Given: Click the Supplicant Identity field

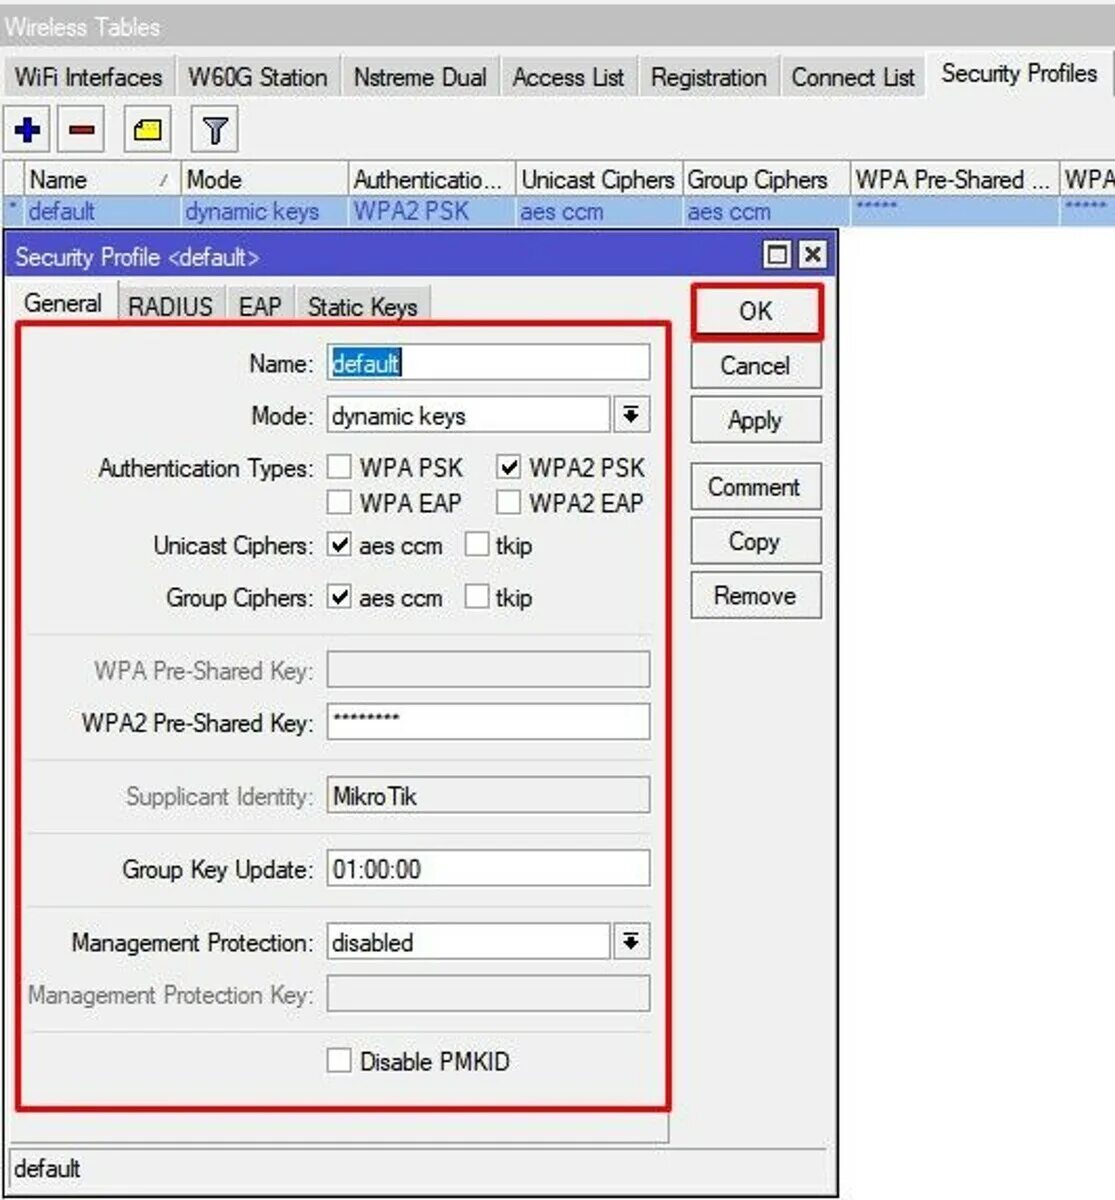Looking at the screenshot, I should (x=488, y=795).
